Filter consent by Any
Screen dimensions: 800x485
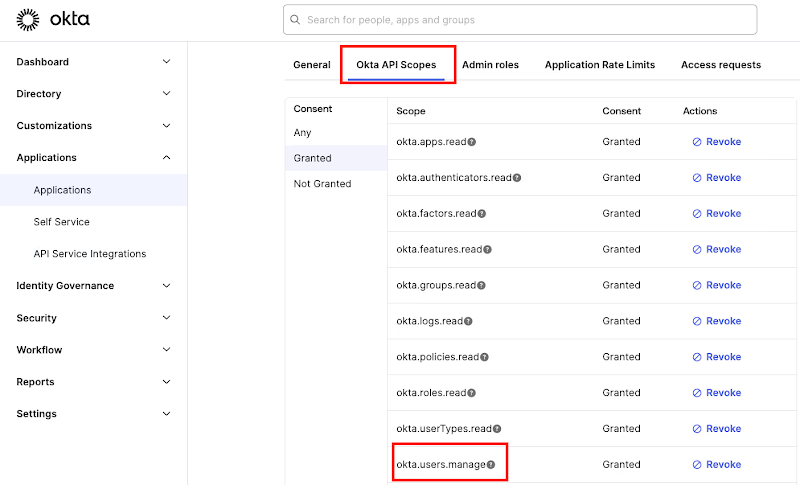coord(302,133)
